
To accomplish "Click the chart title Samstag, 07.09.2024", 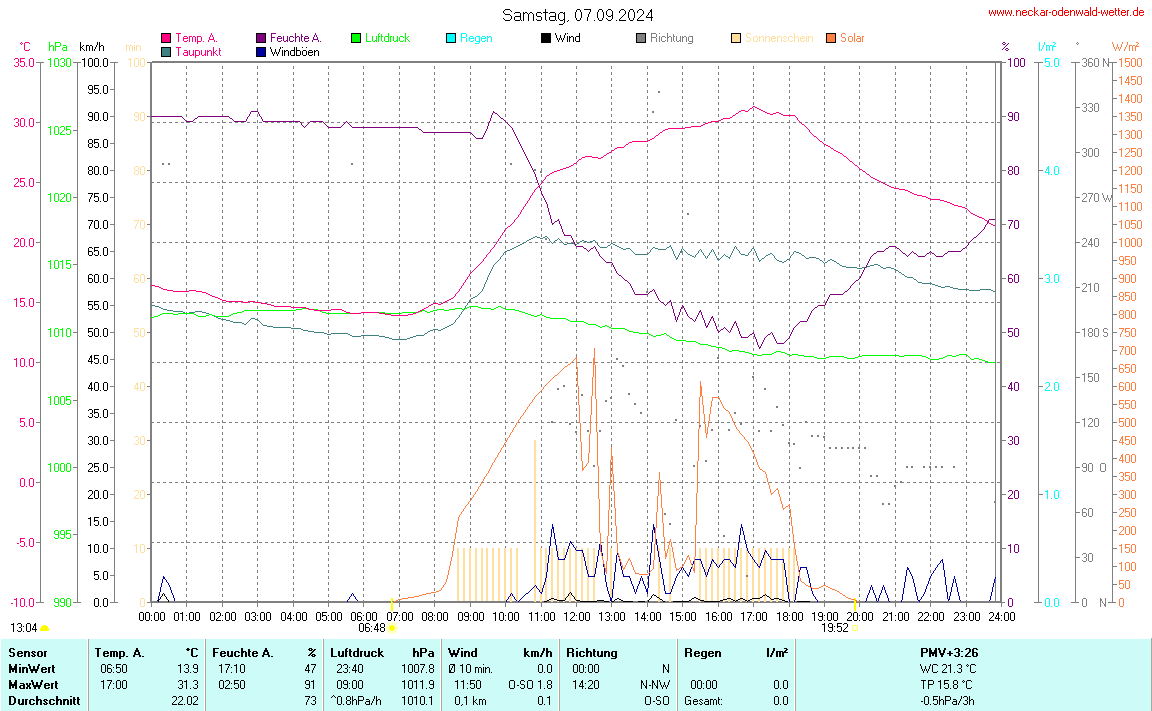I will click(x=578, y=15).
